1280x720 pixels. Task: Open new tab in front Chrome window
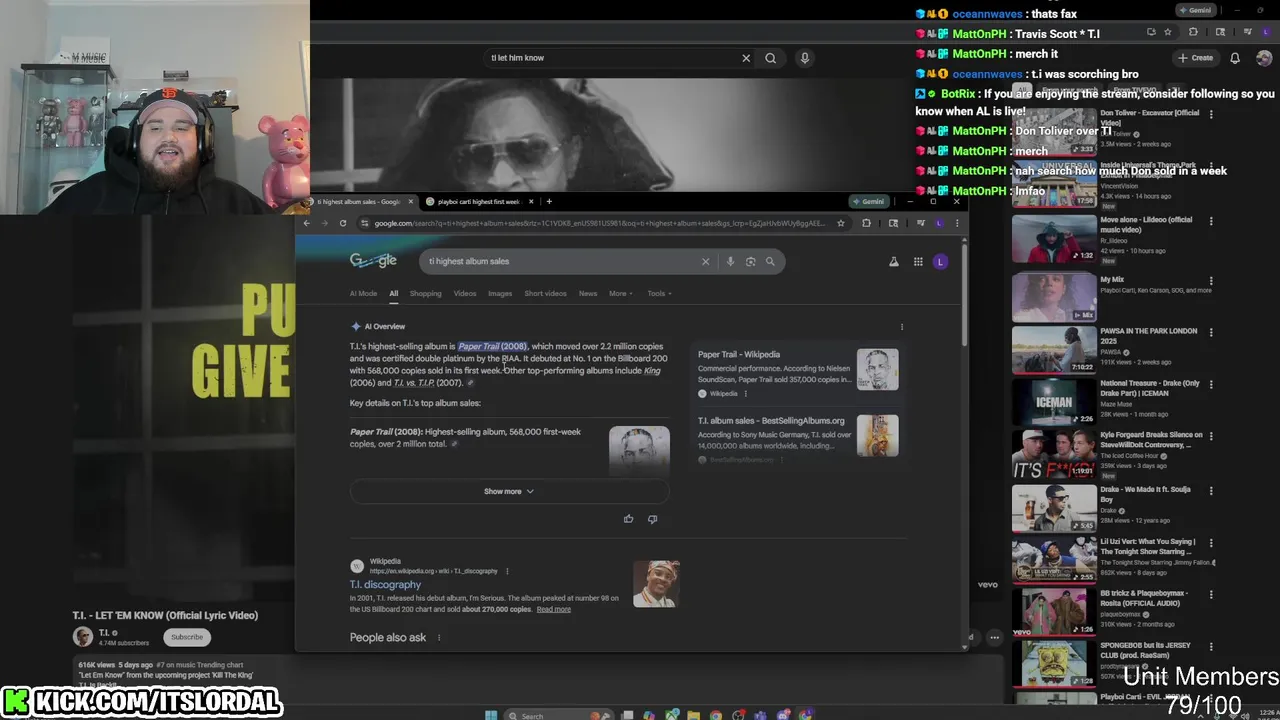click(x=549, y=201)
